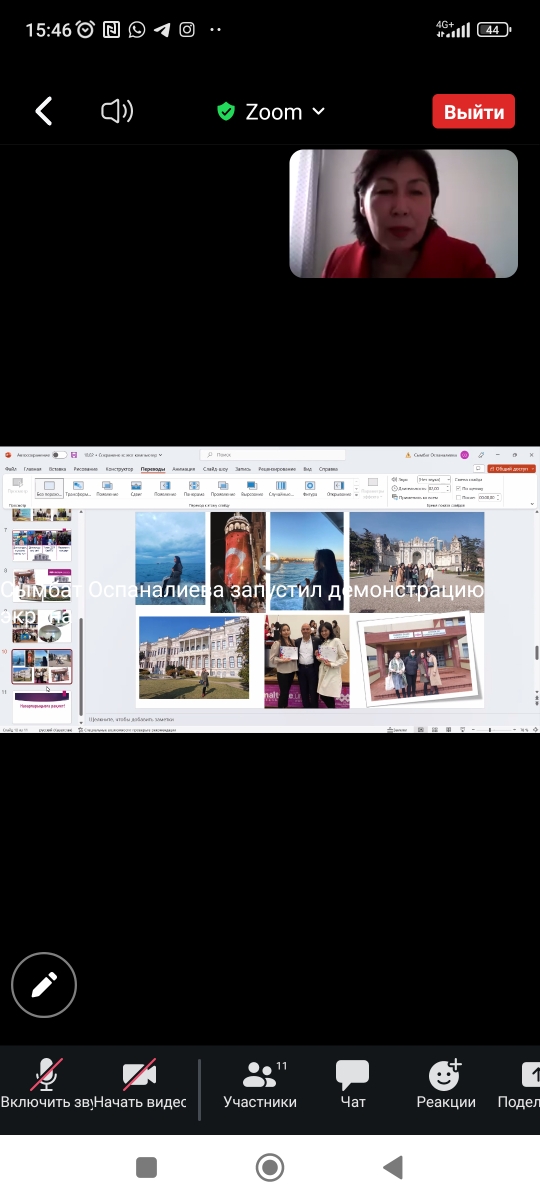Viewport: 540px width, 1200px height.
Task: Open the Конструктор ribbon tab
Action: coord(119,469)
